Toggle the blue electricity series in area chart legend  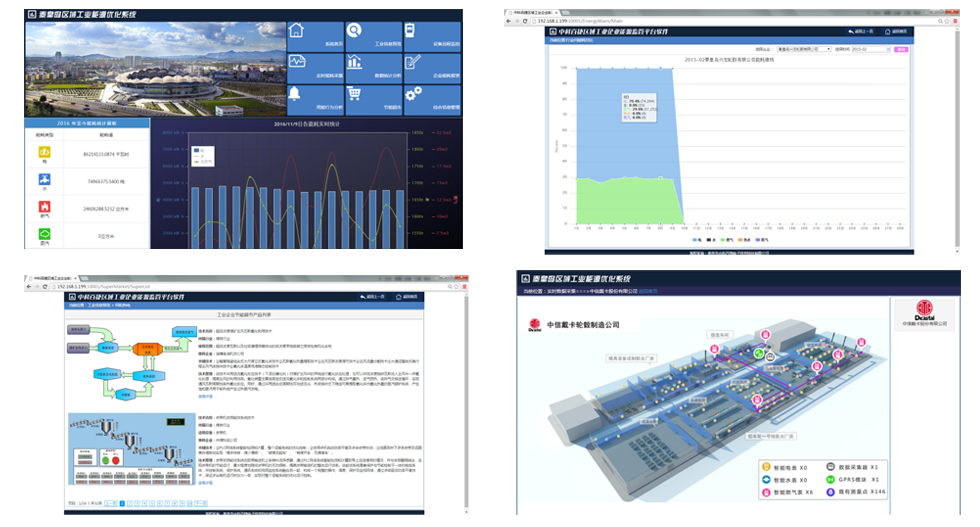point(696,240)
